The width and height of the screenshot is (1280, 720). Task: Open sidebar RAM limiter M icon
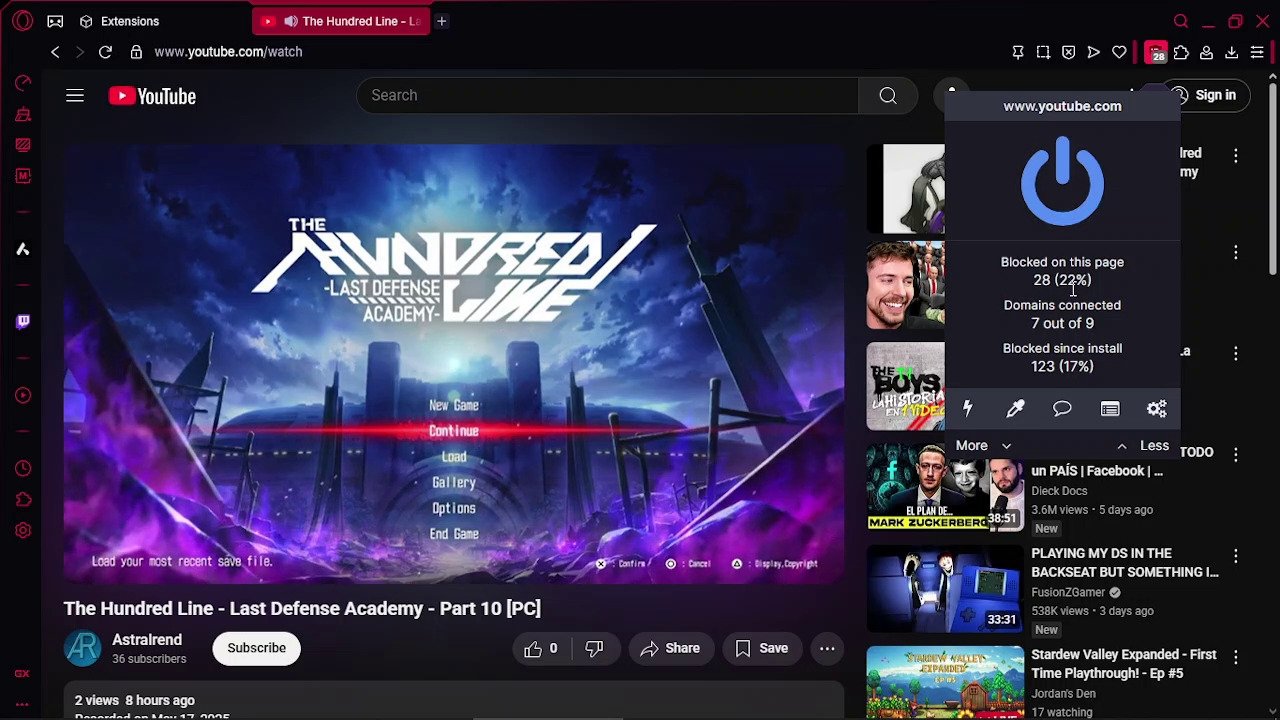pyautogui.click(x=23, y=176)
